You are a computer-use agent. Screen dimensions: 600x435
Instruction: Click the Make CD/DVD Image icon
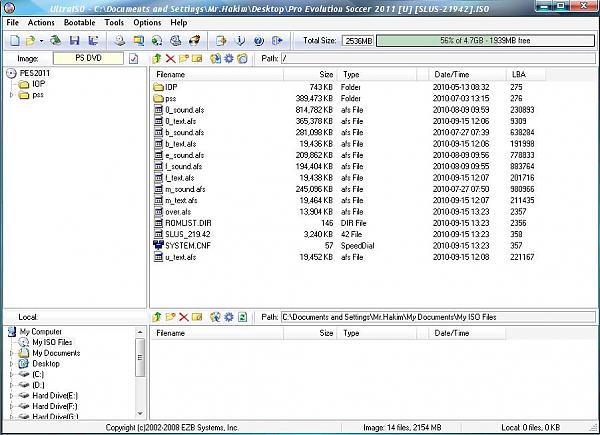[x=120, y=41]
